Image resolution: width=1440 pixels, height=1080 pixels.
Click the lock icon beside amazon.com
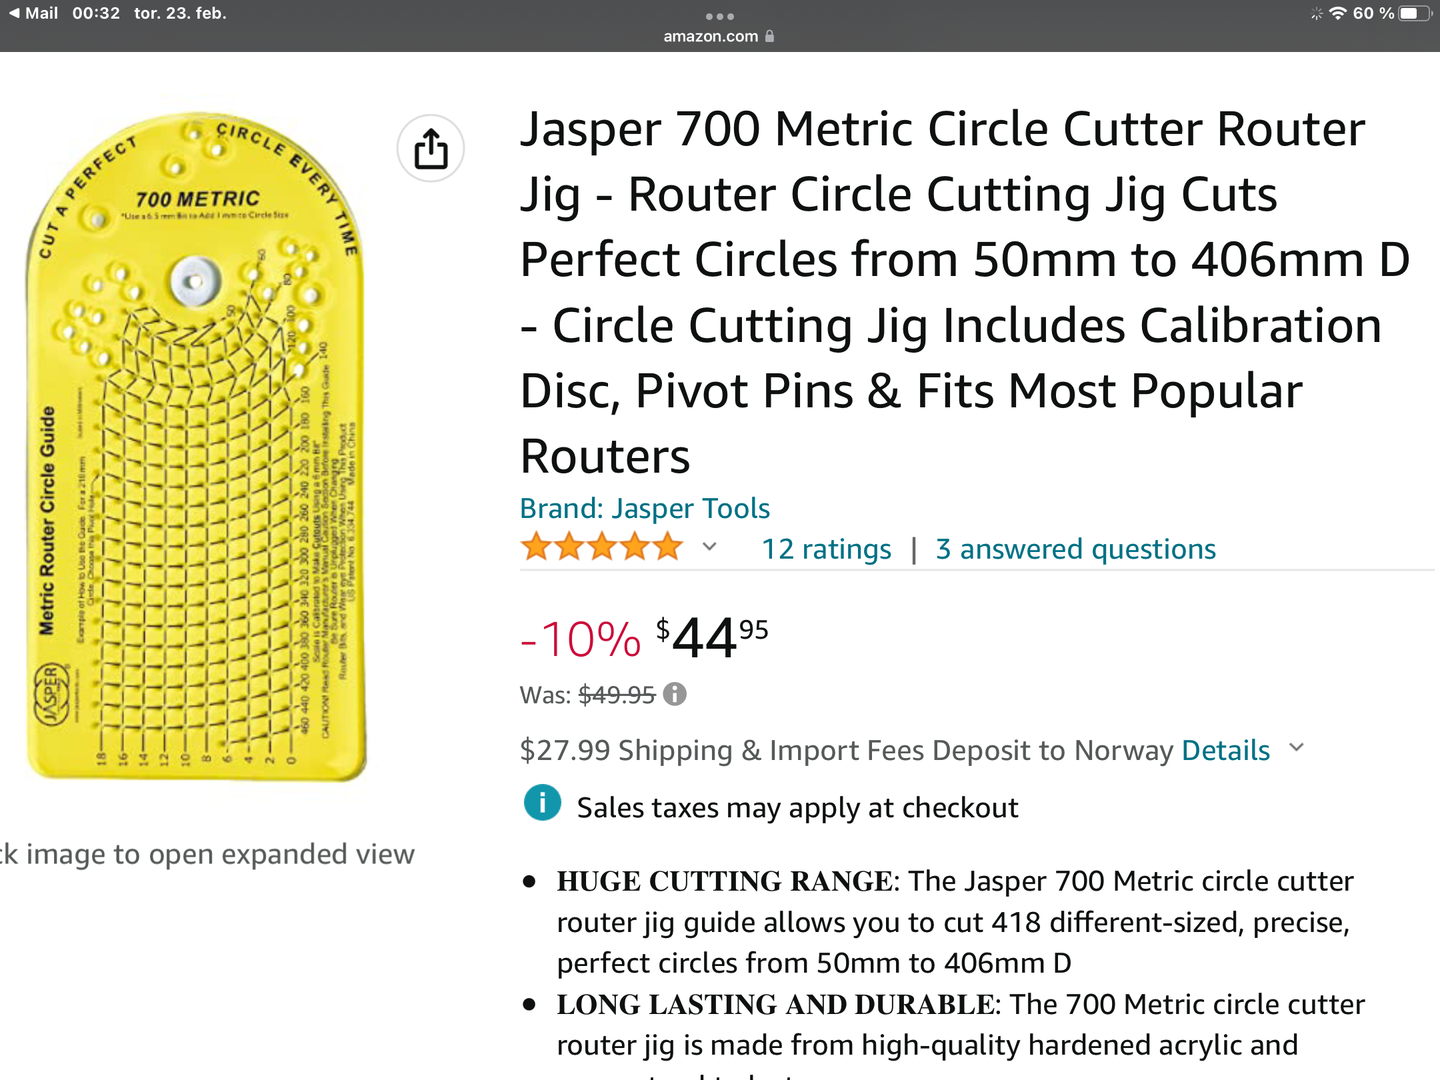tap(769, 36)
